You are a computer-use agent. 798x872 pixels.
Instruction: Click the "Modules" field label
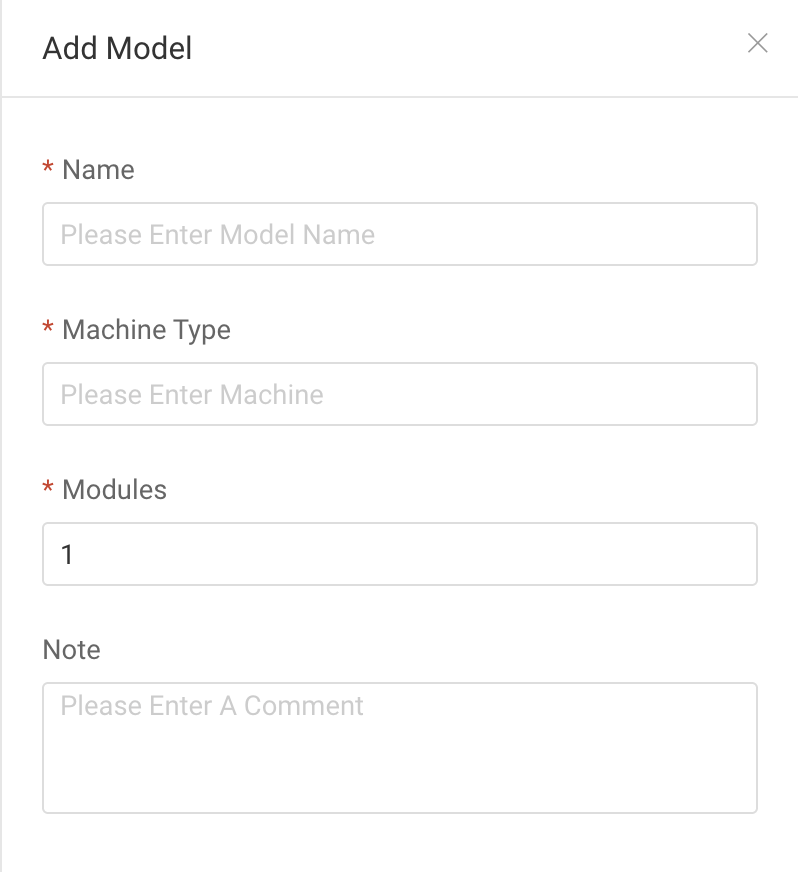tap(114, 490)
